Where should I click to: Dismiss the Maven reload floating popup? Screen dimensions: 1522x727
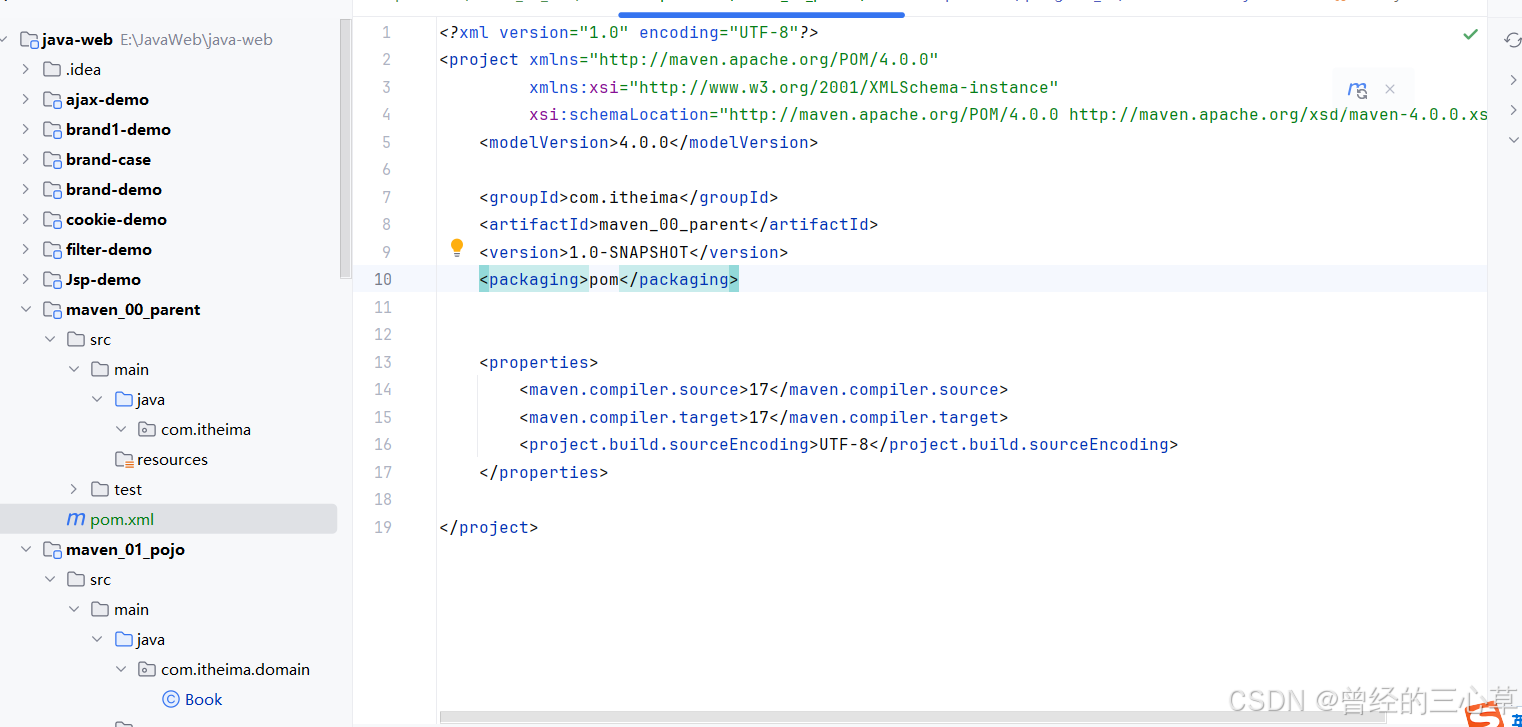[x=1390, y=89]
